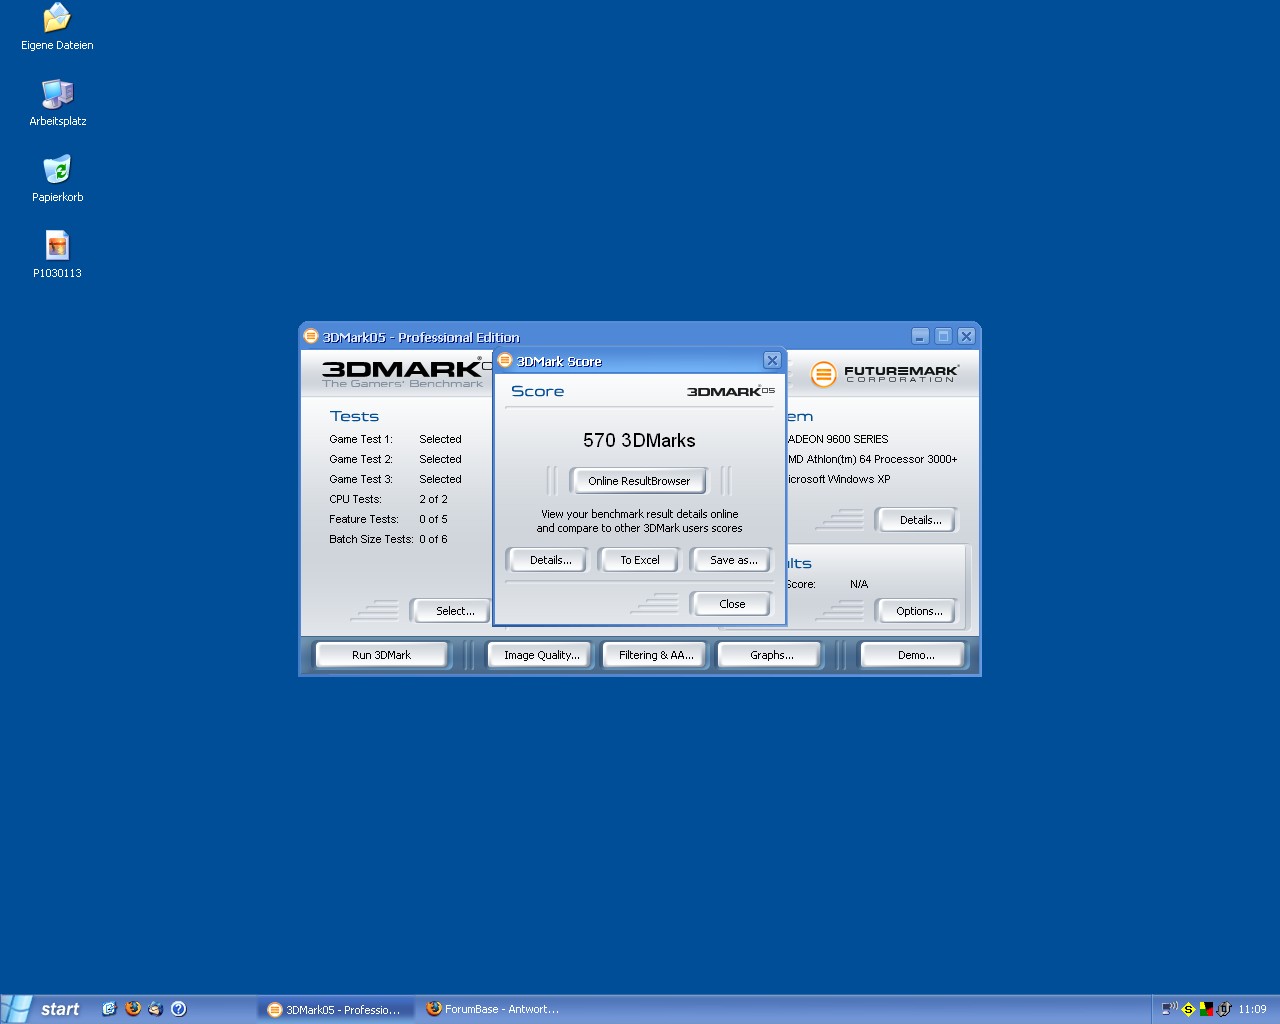The height and width of the screenshot is (1024, 1280).
Task: Click the ADEON 9600 SERIES text
Action: (x=838, y=439)
